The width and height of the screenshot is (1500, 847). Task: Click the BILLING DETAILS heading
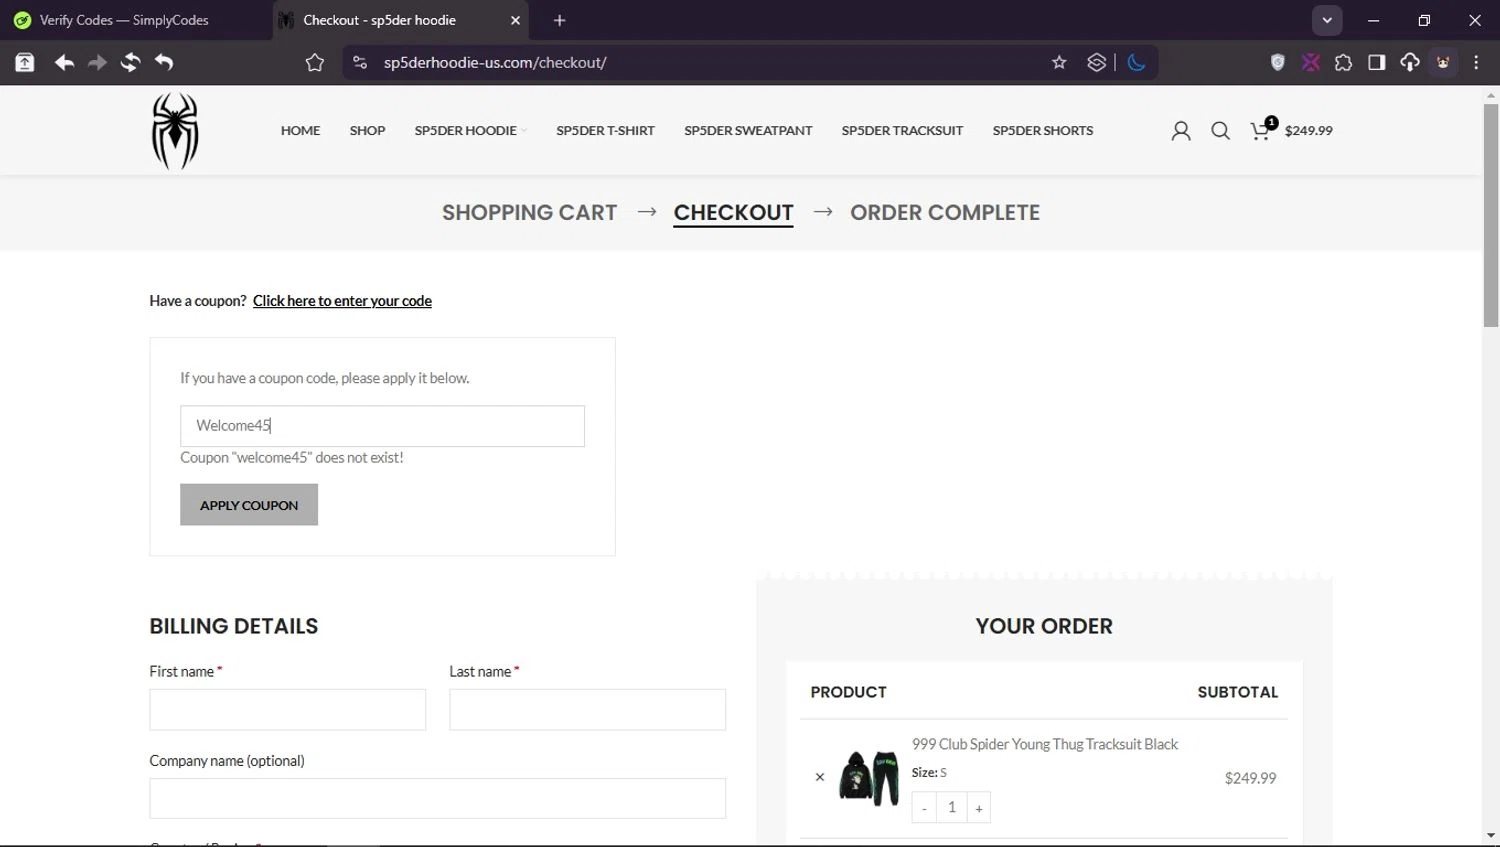[234, 626]
